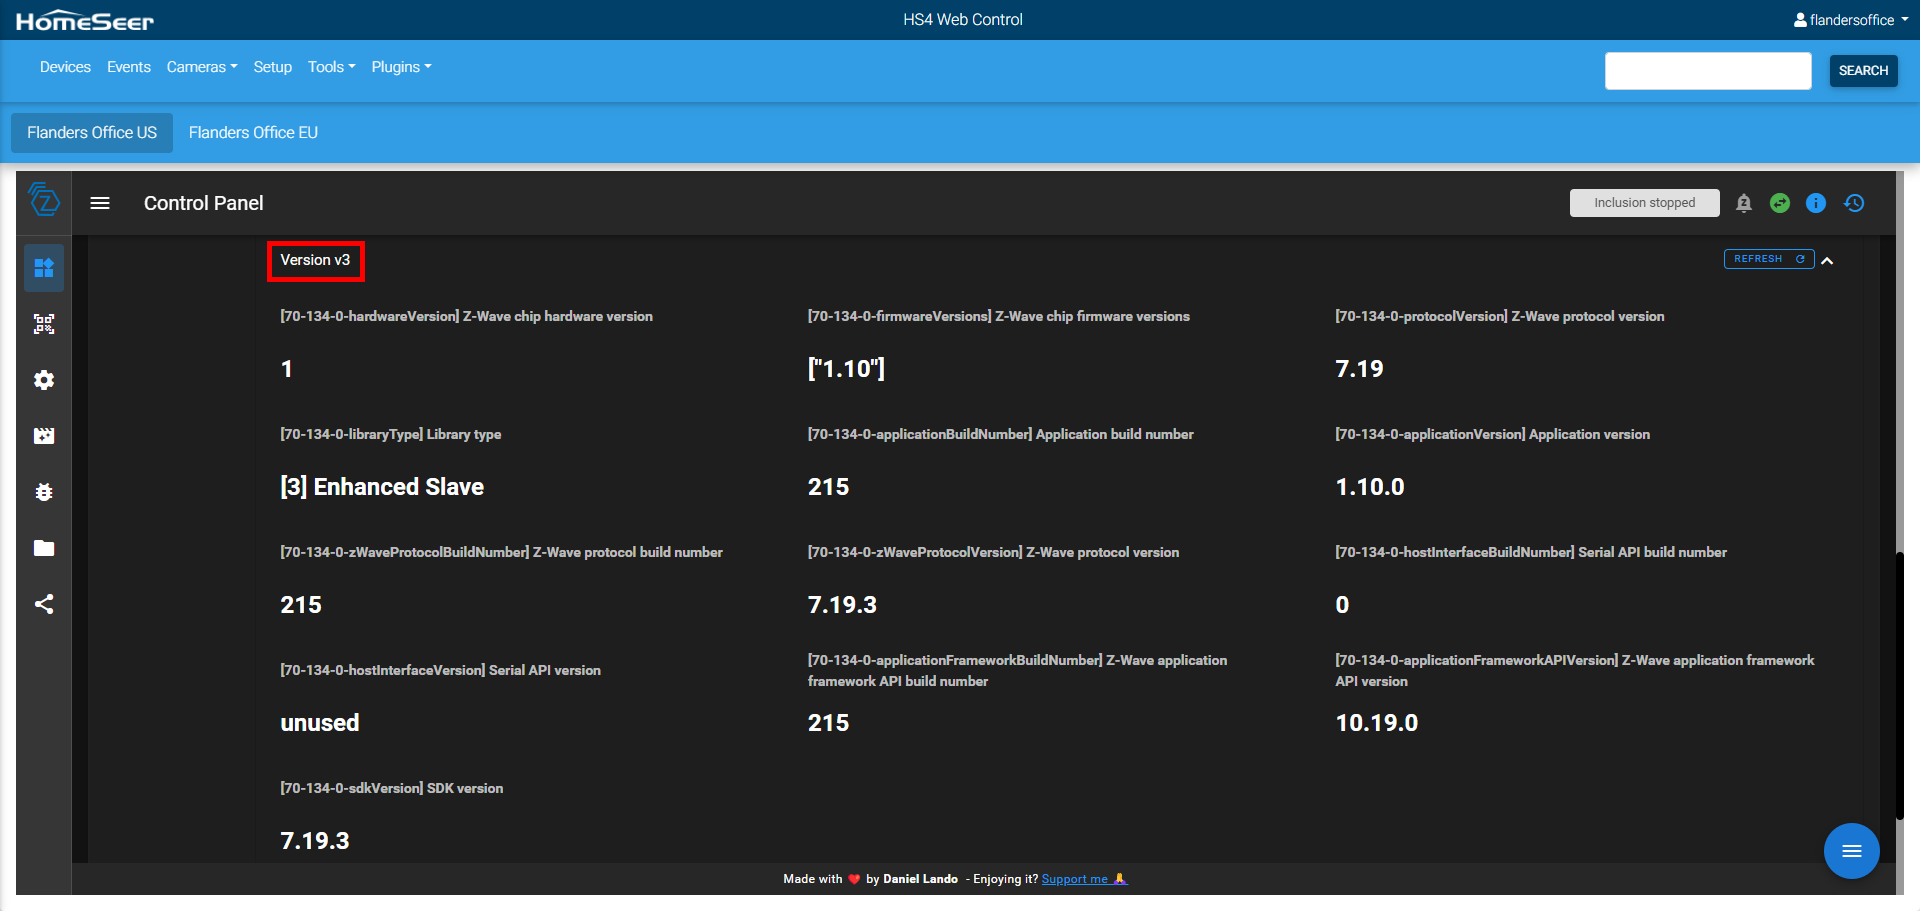Screen dimensions: 1920x911
Task: Click the green controller status icon
Action: click(1780, 203)
